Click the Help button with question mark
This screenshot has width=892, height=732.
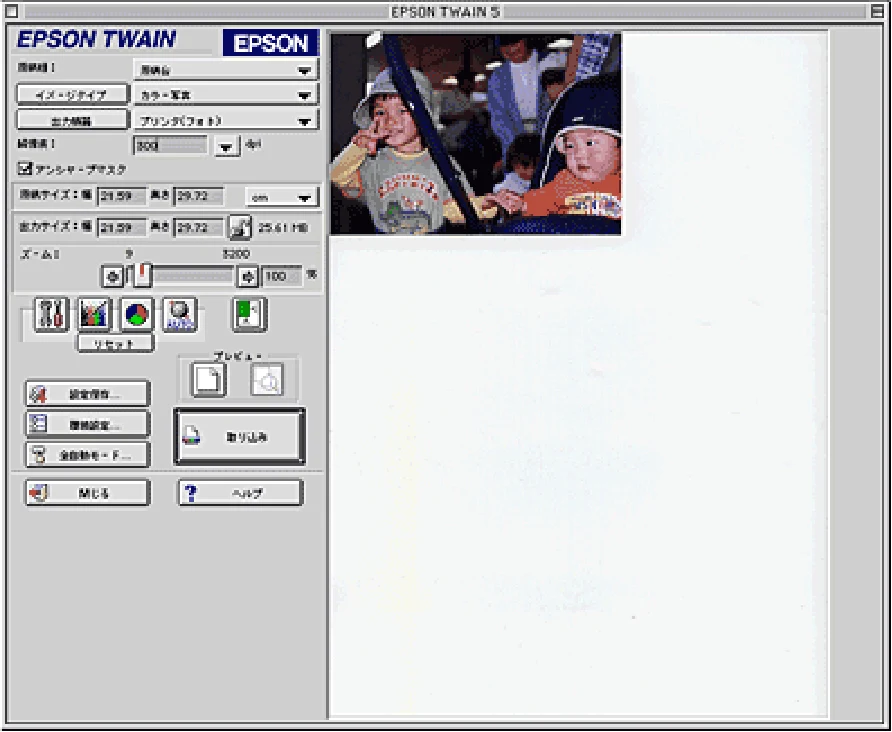point(241,493)
